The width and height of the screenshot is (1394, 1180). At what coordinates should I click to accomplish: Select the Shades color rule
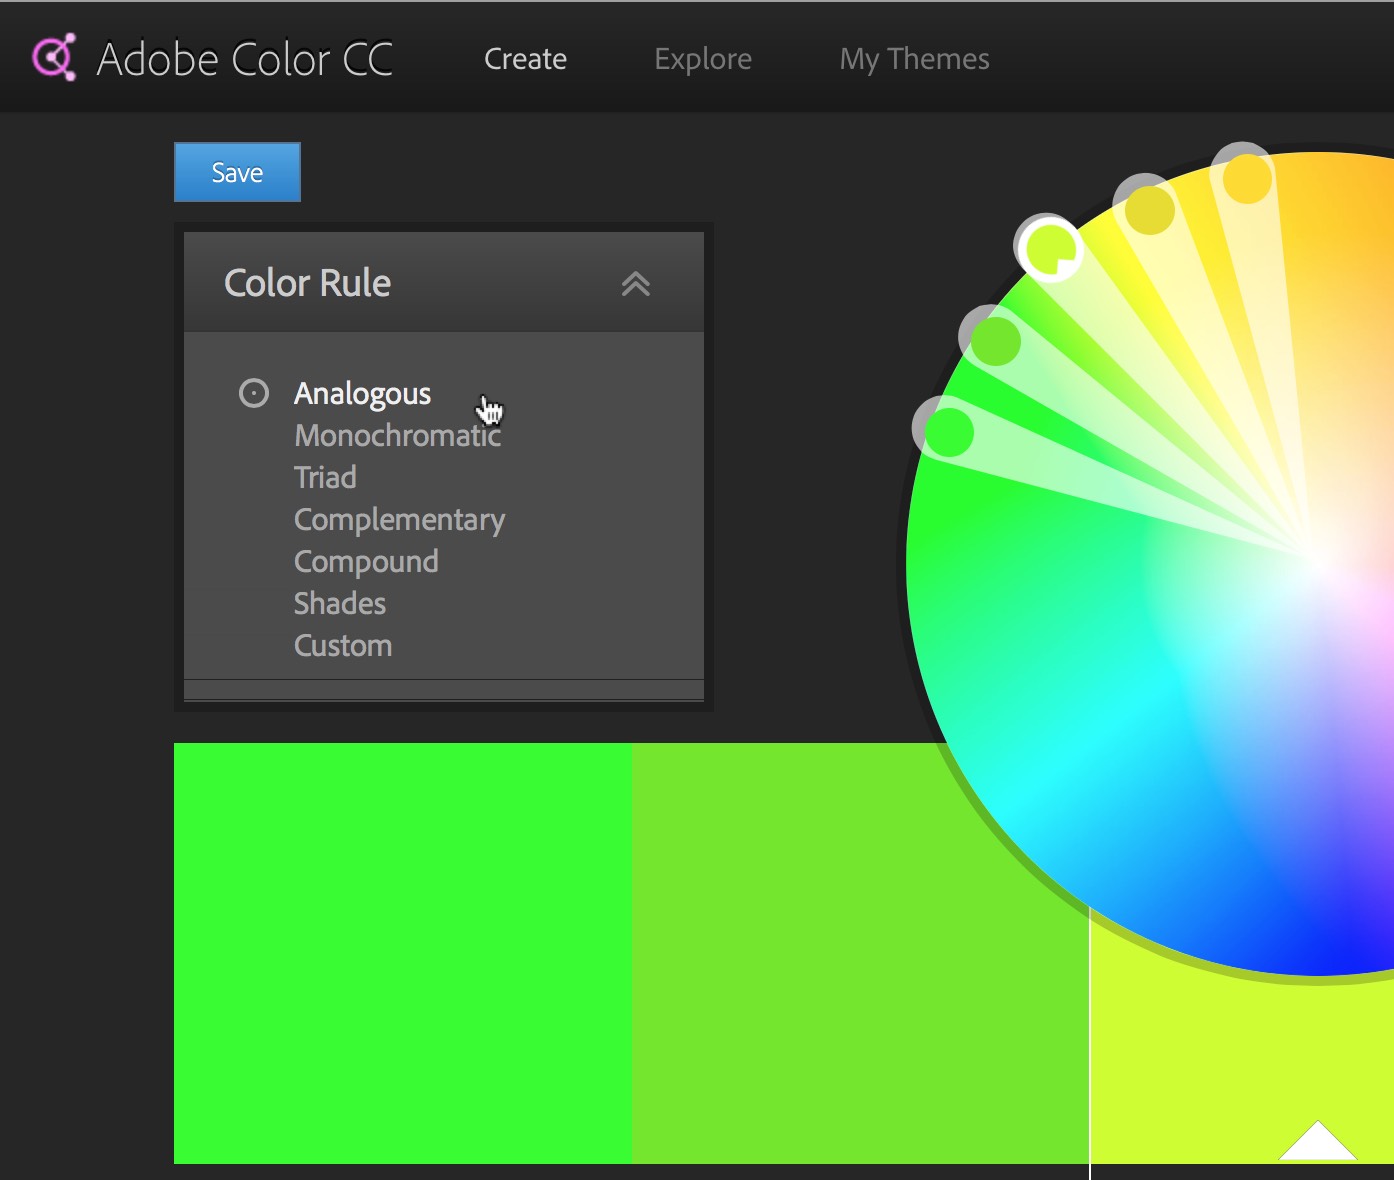click(x=340, y=604)
